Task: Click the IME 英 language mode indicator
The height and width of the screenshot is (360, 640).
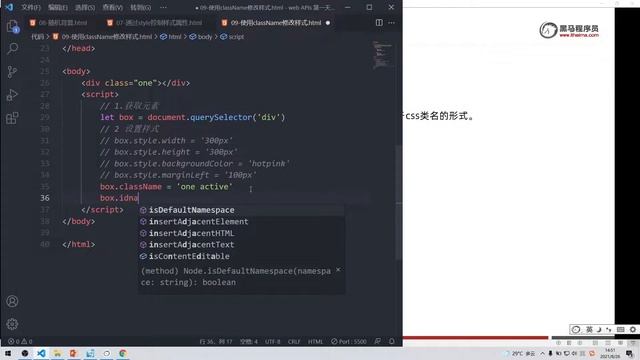Action: 589,329
